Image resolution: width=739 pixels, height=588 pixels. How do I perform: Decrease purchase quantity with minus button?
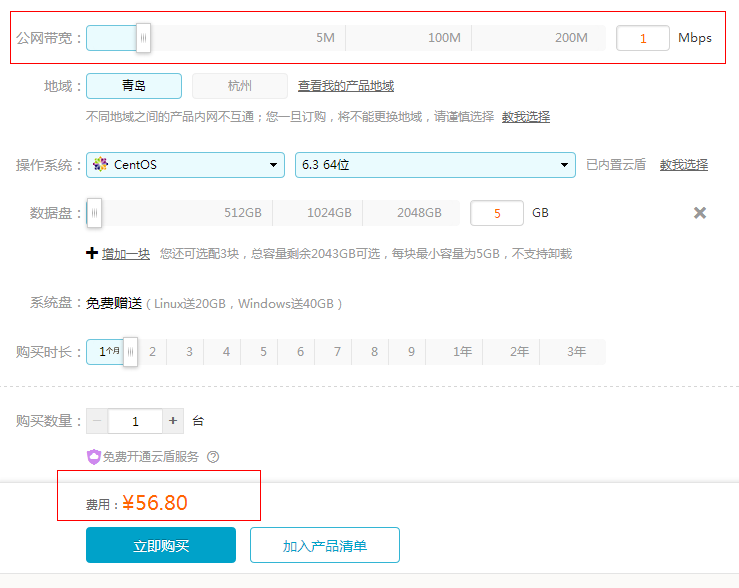click(97, 421)
